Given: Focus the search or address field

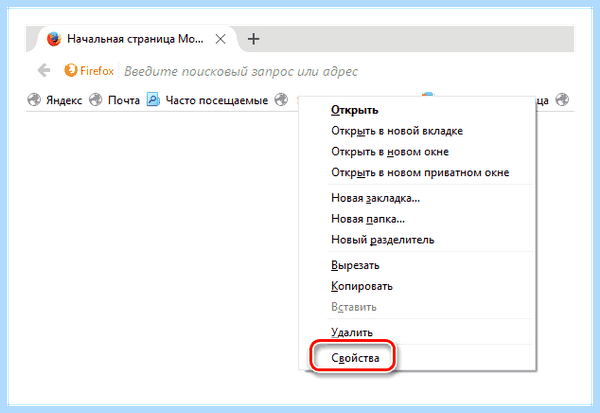Looking at the screenshot, I should (x=241, y=71).
